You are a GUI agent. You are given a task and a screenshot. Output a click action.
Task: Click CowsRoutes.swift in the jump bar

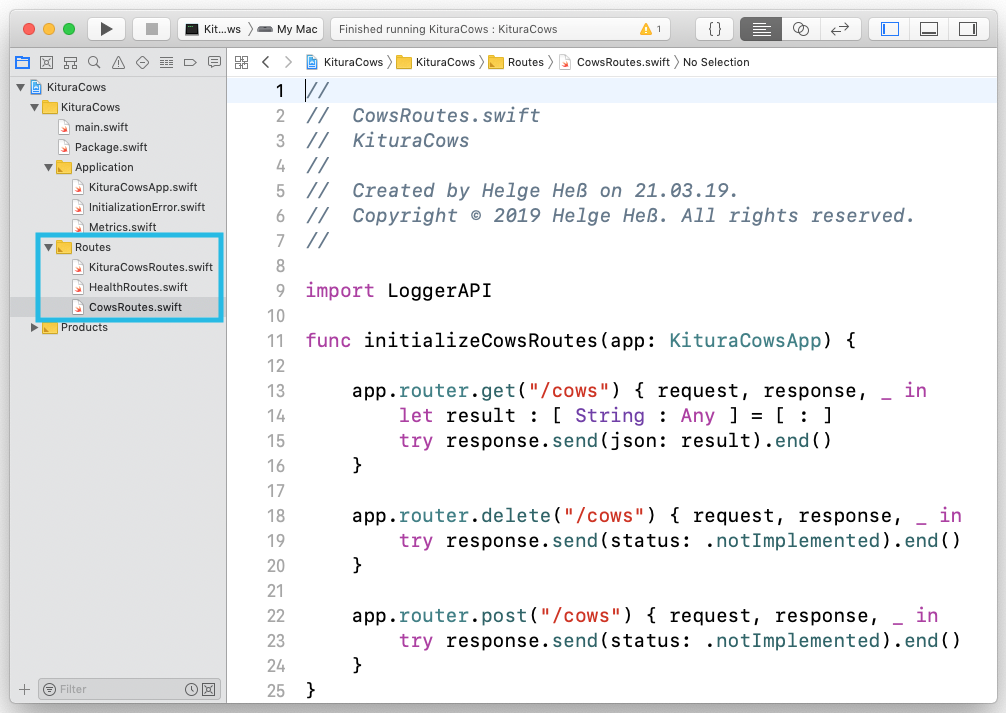point(615,62)
